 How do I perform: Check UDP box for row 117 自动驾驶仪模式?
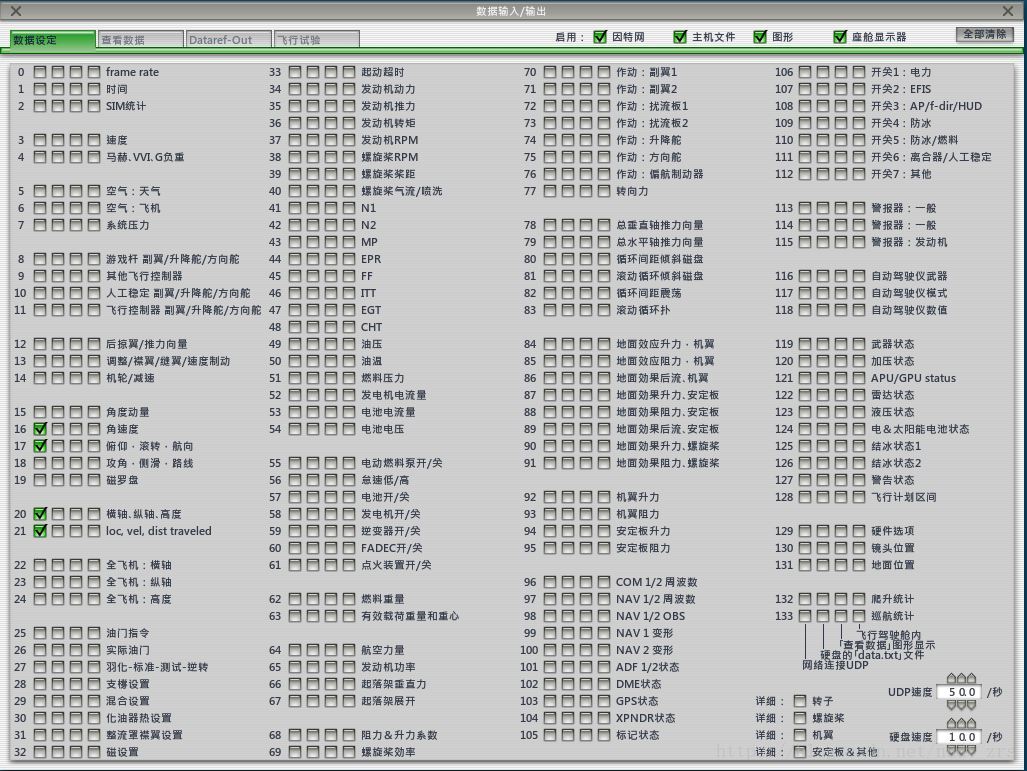click(x=805, y=293)
